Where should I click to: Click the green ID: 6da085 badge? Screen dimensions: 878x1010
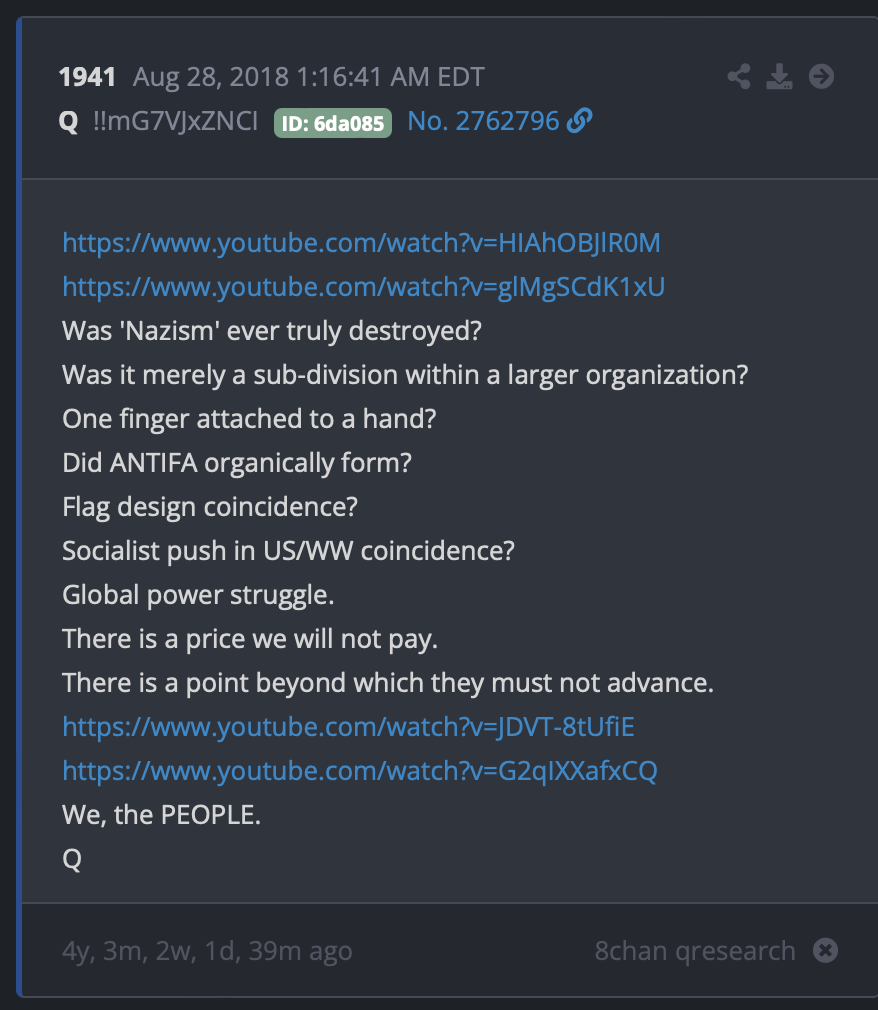pos(332,122)
